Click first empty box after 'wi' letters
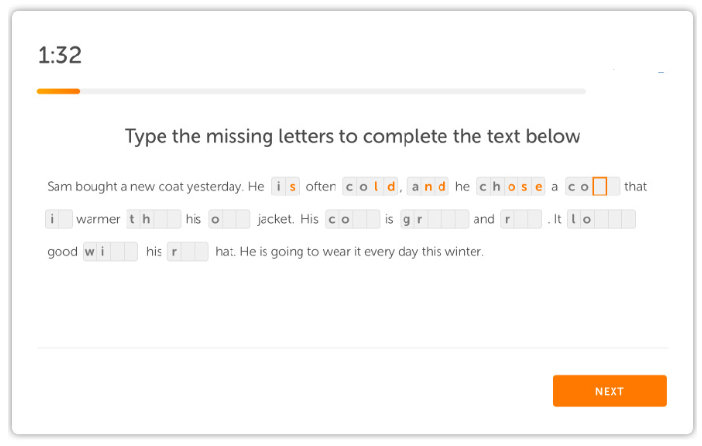 pos(117,252)
